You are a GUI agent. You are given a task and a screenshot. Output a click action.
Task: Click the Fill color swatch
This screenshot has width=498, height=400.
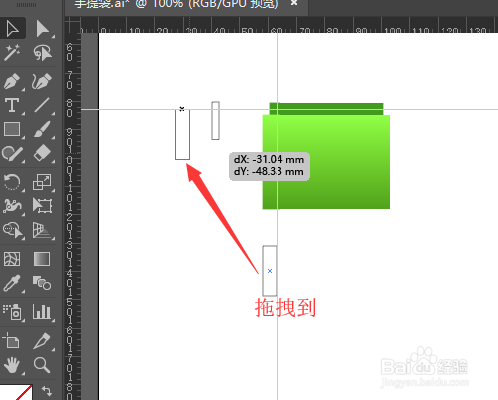coord(16,392)
